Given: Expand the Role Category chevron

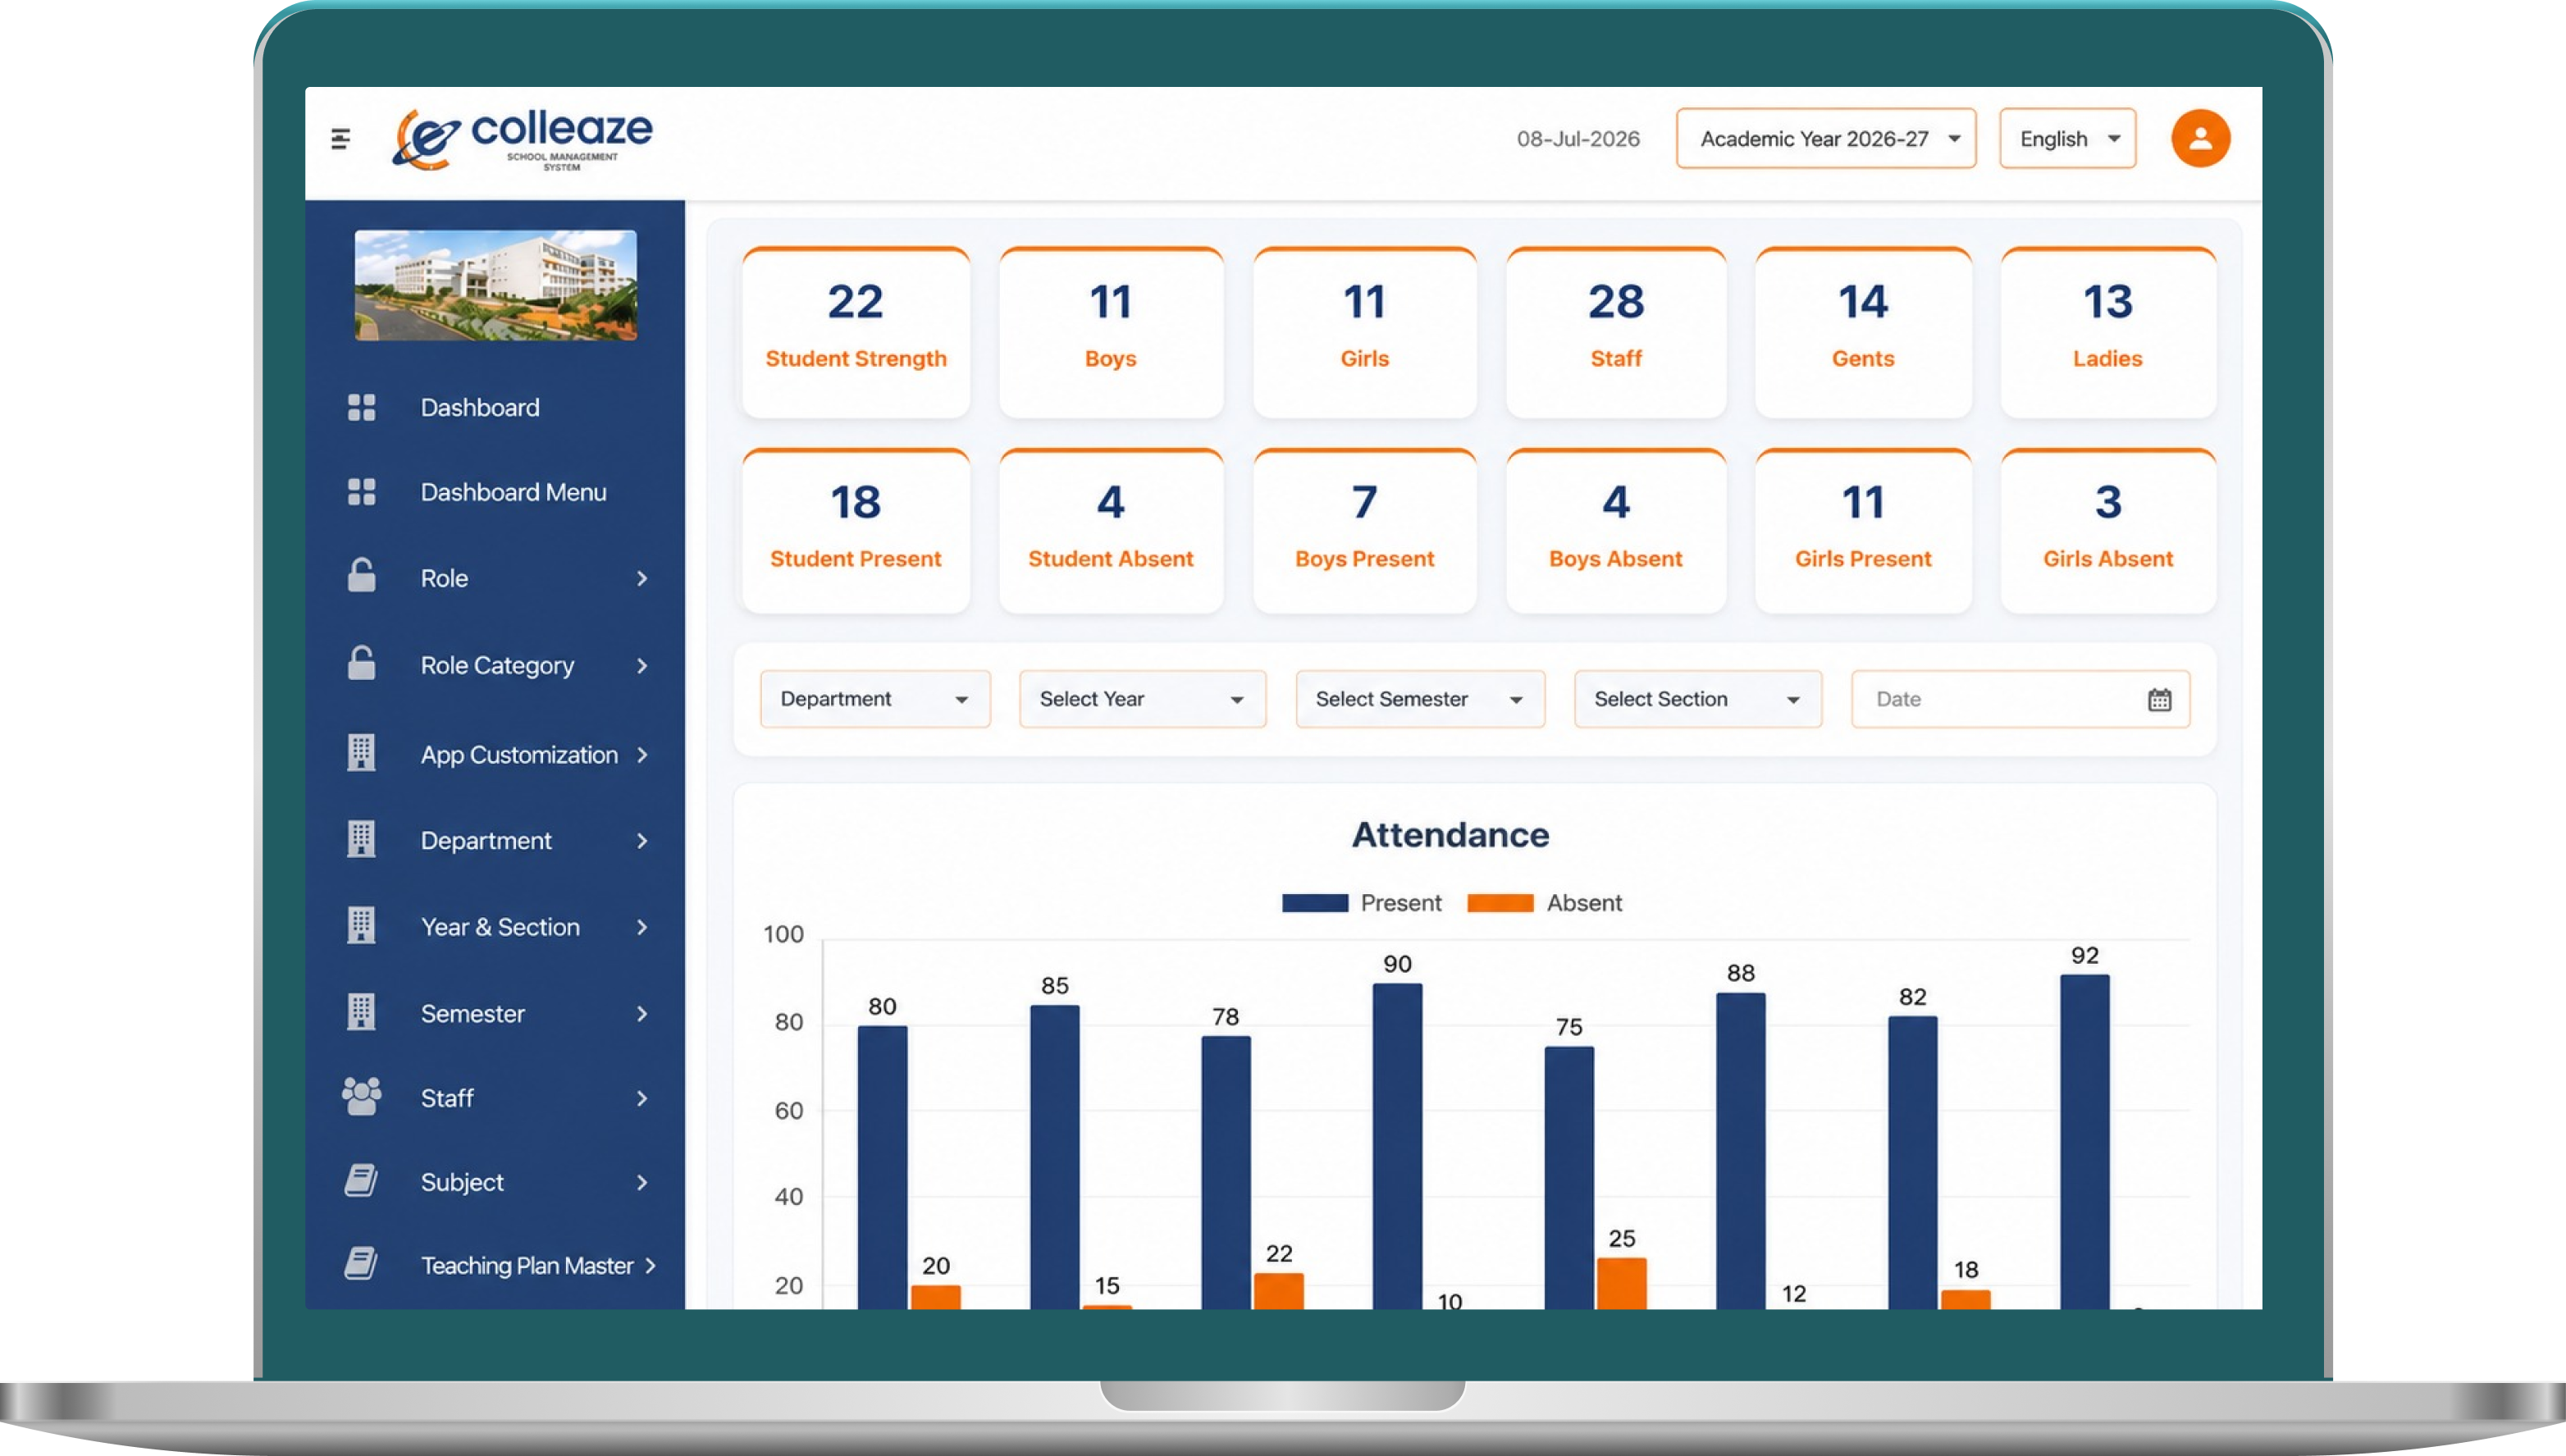Looking at the screenshot, I should pos(642,666).
